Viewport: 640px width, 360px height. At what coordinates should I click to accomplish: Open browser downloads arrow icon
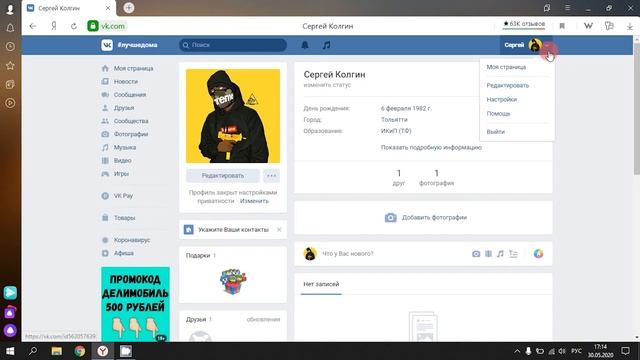point(630,26)
